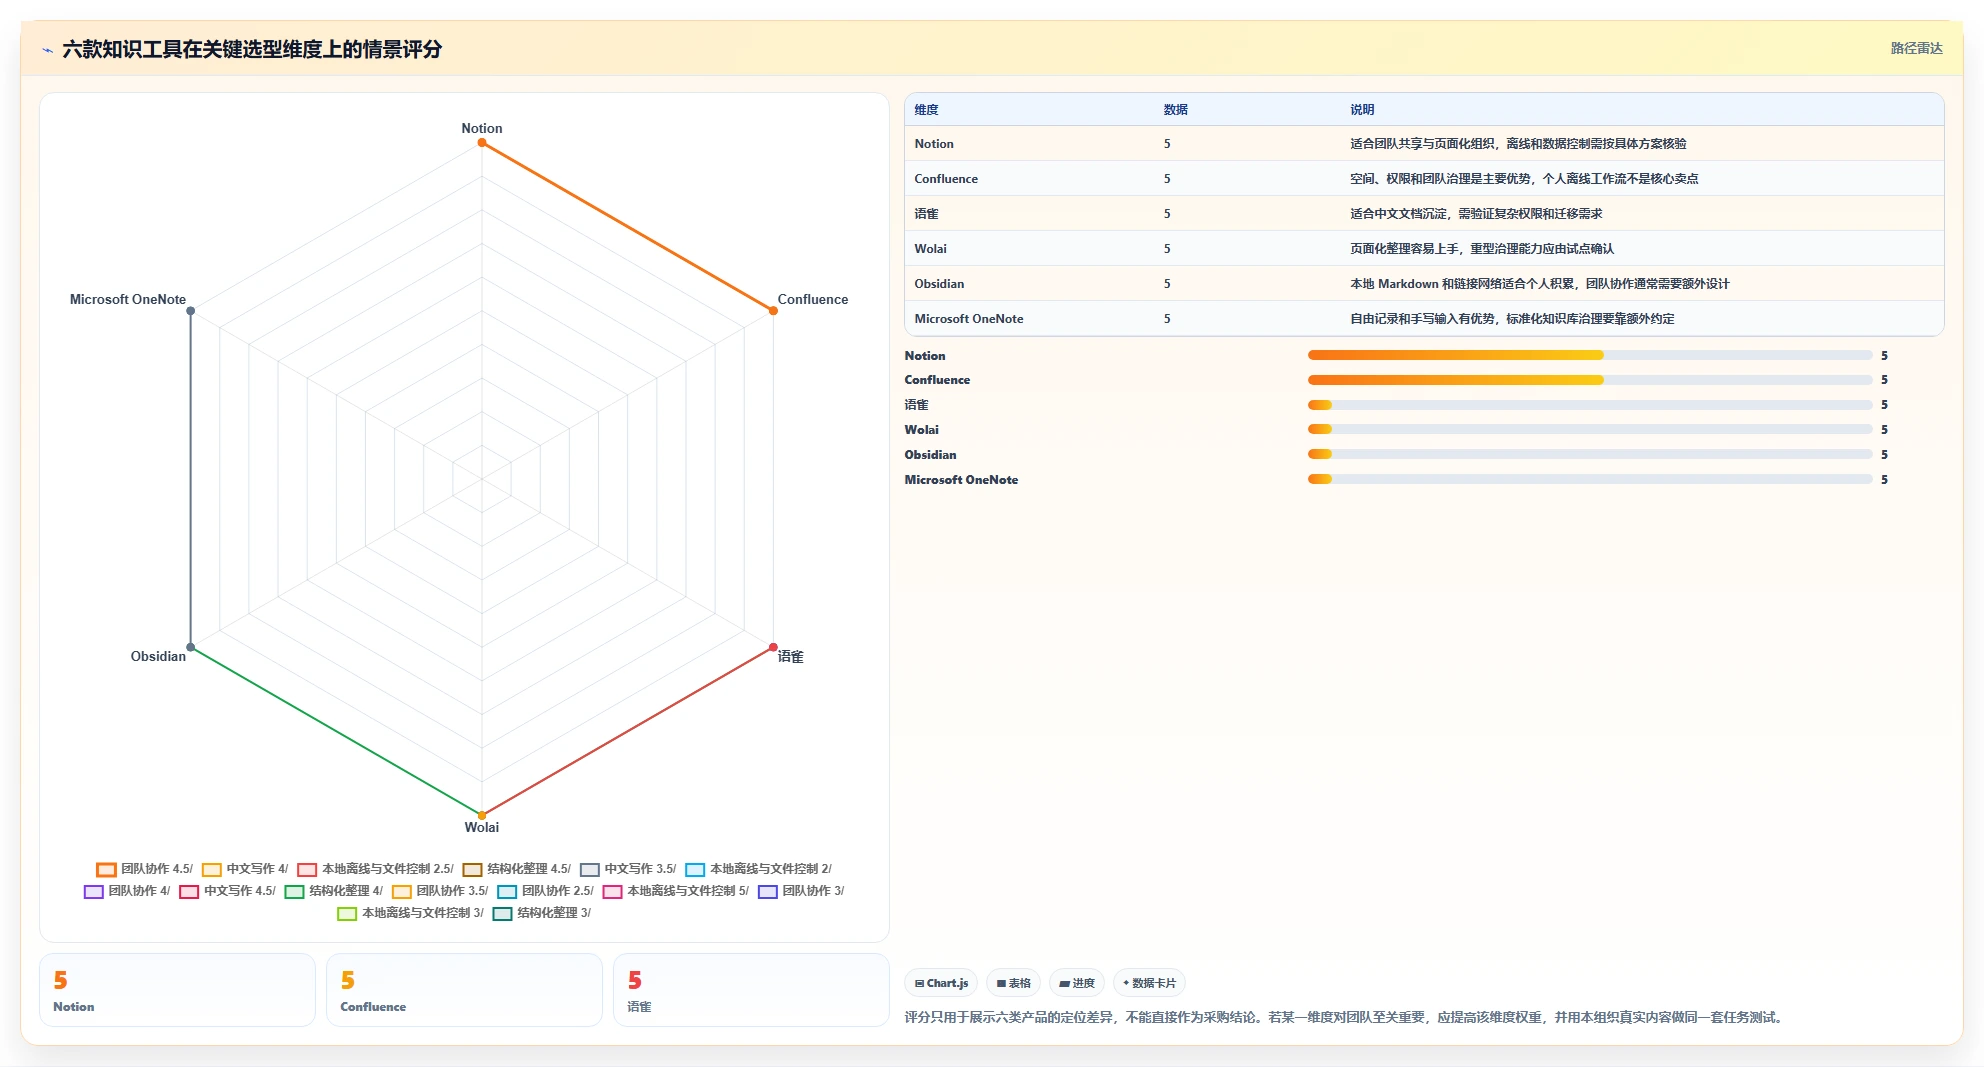Click the footnote beginning '评分只用于展示六类产品'

point(1345,1018)
